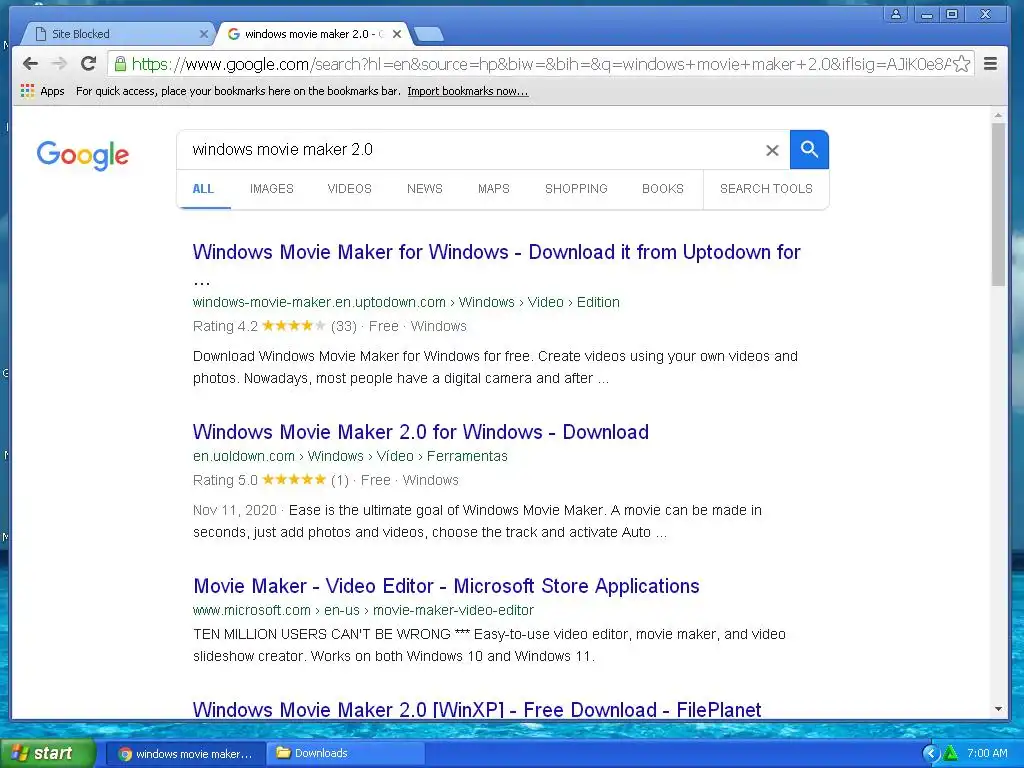Switch to BOOKS results

click(663, 189)
